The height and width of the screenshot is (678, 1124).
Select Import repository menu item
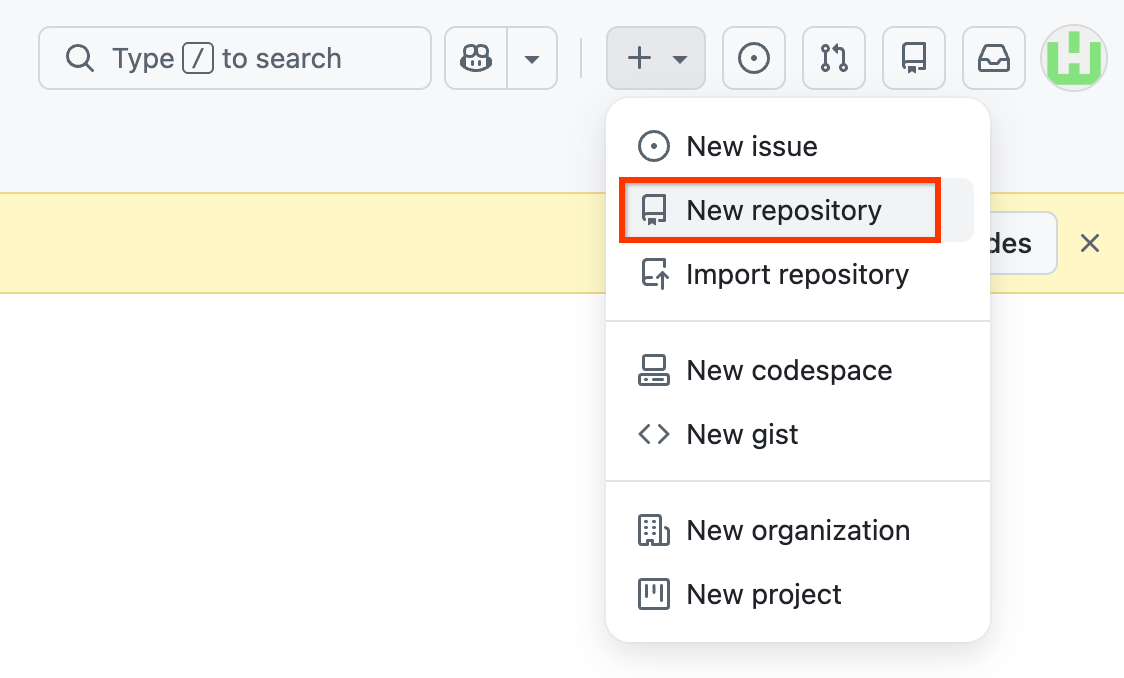[797, 274]
